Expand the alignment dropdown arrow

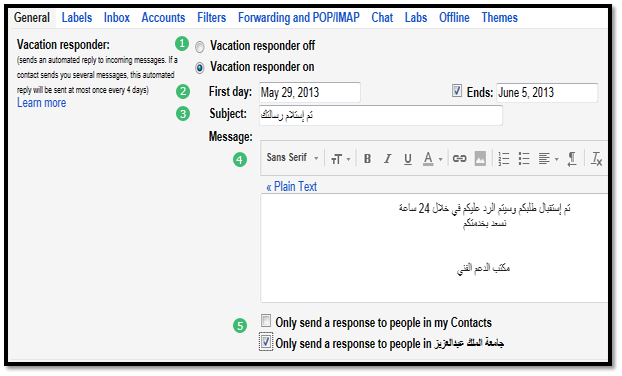pyautogui.click(x=557, y=159)
